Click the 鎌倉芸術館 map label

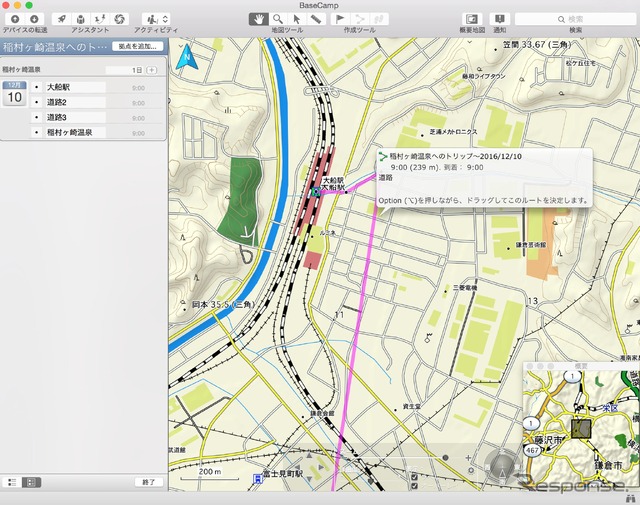531,245
